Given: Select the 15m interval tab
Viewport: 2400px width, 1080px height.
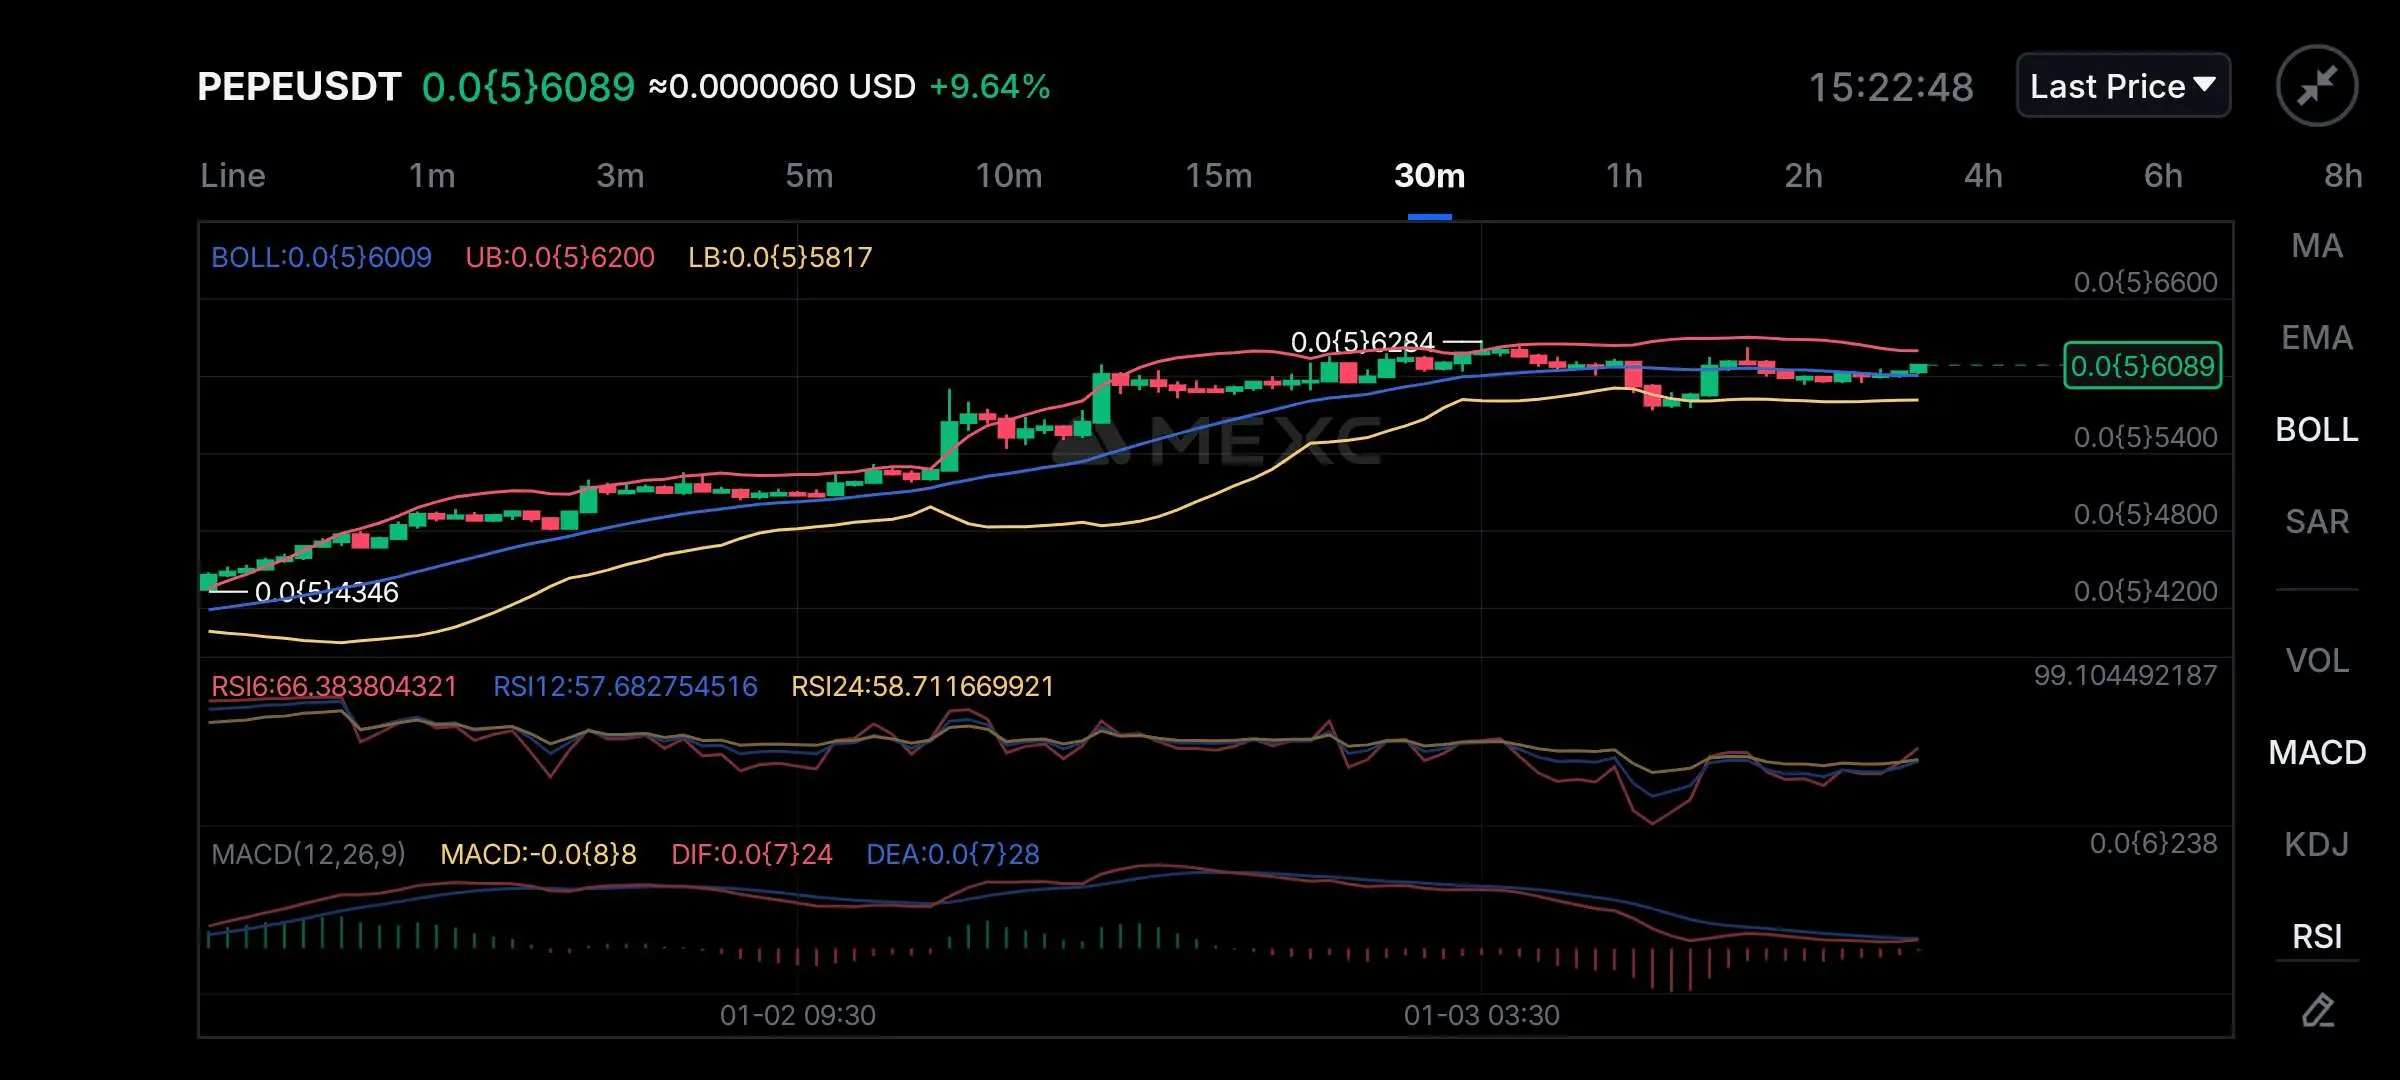Looking at the screenshot, I should (x=1218, y=176).
